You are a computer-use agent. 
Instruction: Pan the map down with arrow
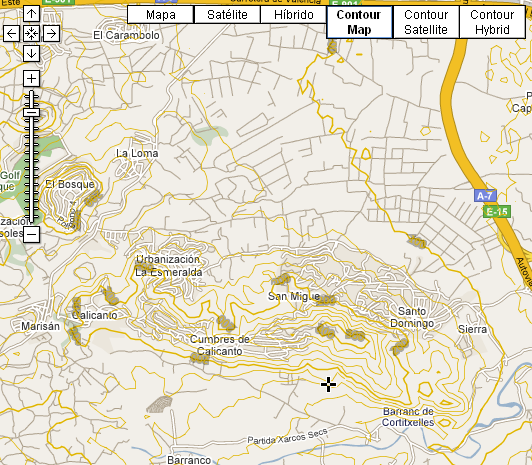pyautogui.click(x=31, y=54)
